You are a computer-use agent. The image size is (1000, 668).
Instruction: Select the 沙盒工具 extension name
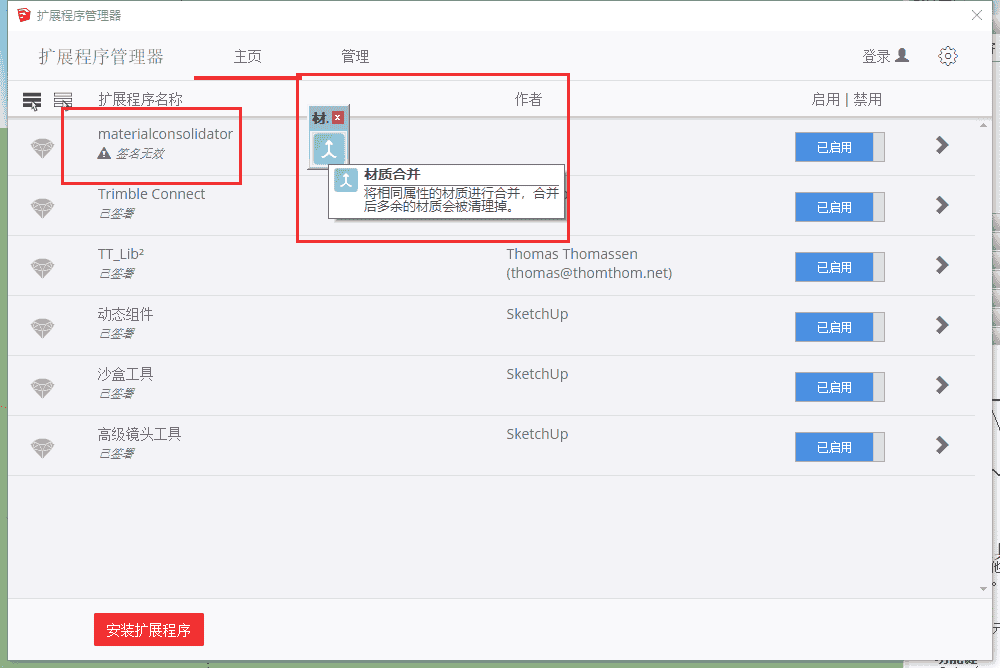pyautogui.click(x=126, y=374)
